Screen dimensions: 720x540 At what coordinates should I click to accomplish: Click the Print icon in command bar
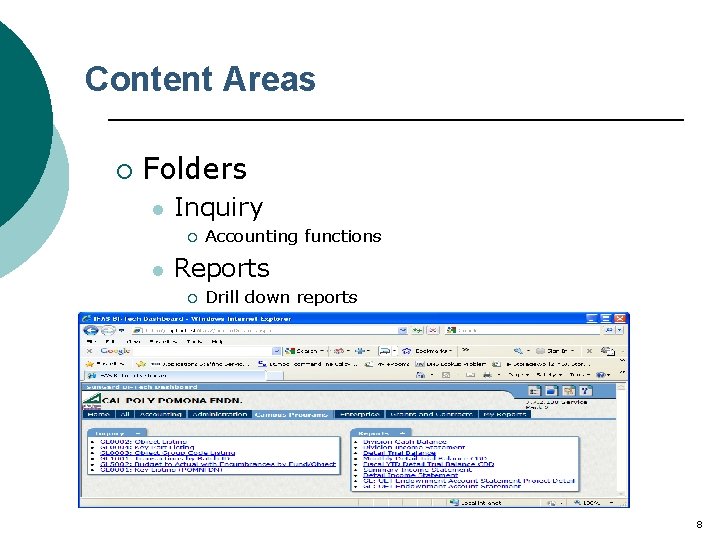coord(487,375)
